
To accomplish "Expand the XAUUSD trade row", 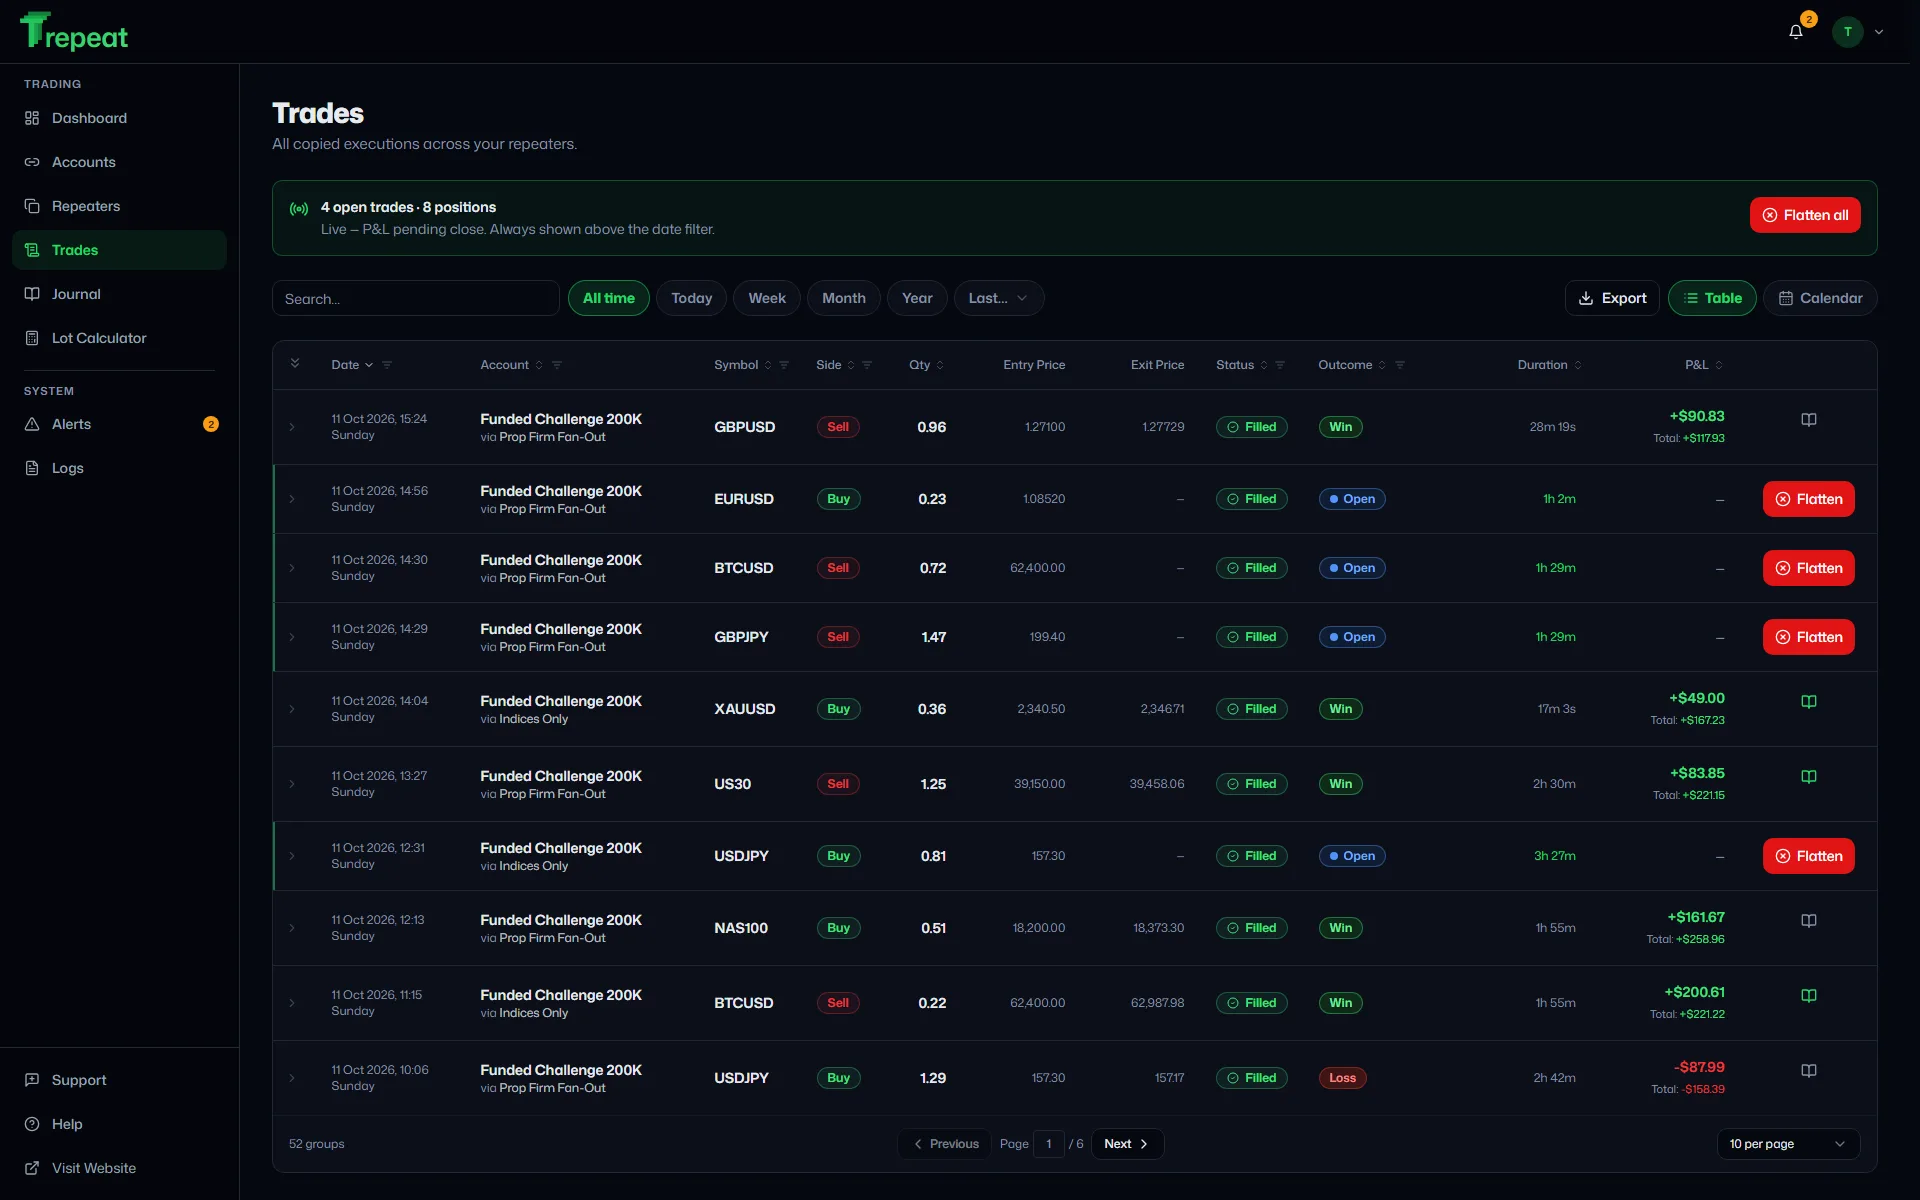I will tap(292, 709).
